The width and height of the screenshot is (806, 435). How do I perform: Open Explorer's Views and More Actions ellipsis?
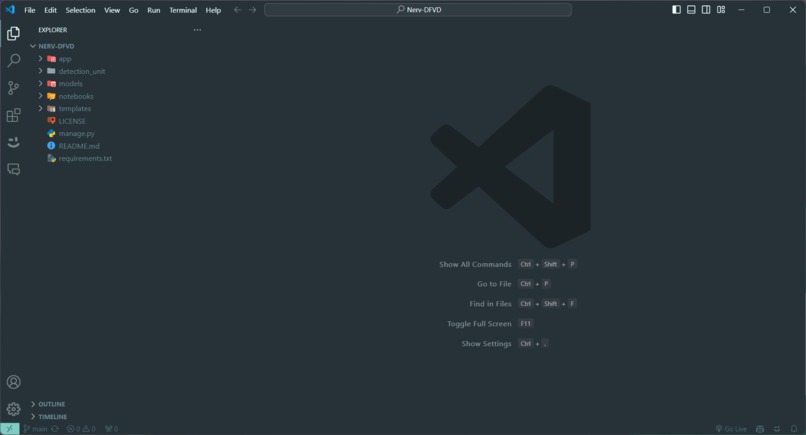pyautogui.click(x=197, y=30)
